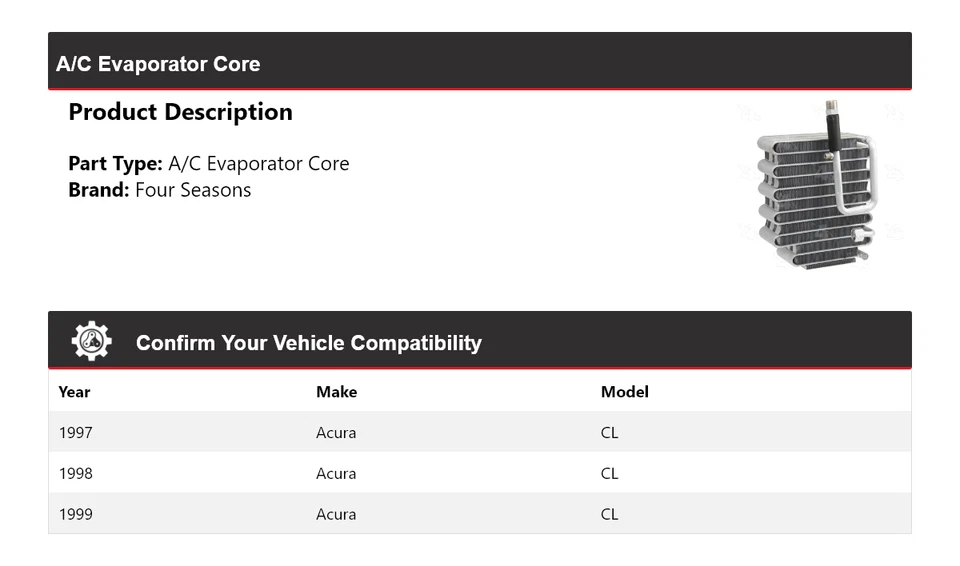Click the bold Brand label

98,190
